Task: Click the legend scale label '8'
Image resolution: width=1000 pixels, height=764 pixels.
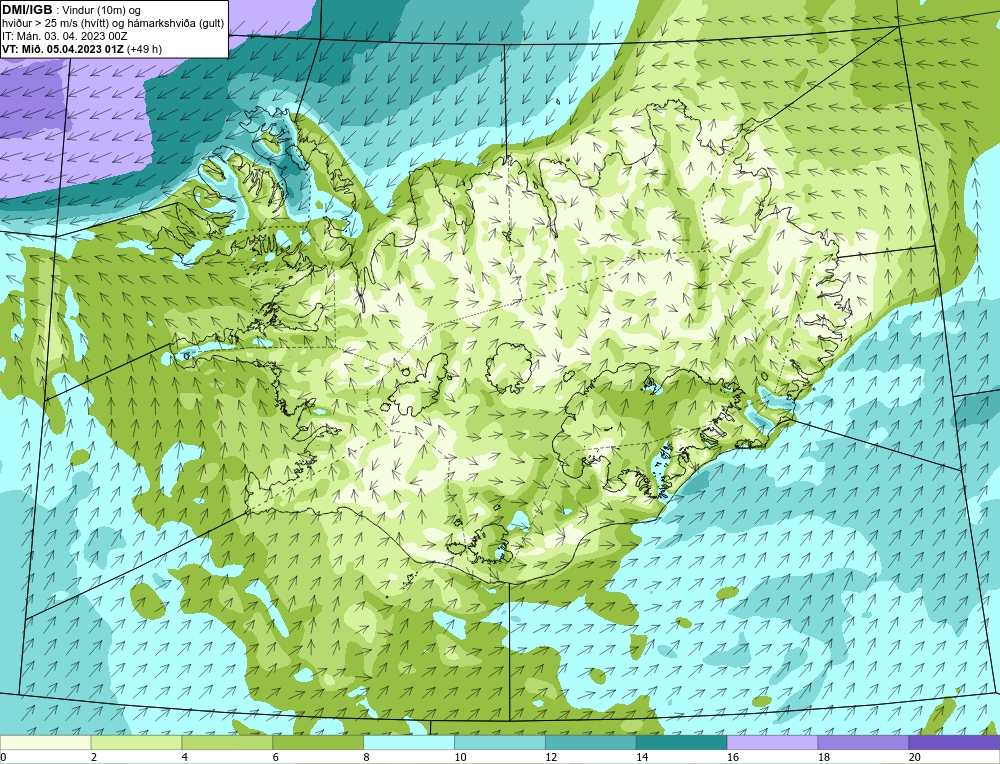Action: (x=367, y=757)
